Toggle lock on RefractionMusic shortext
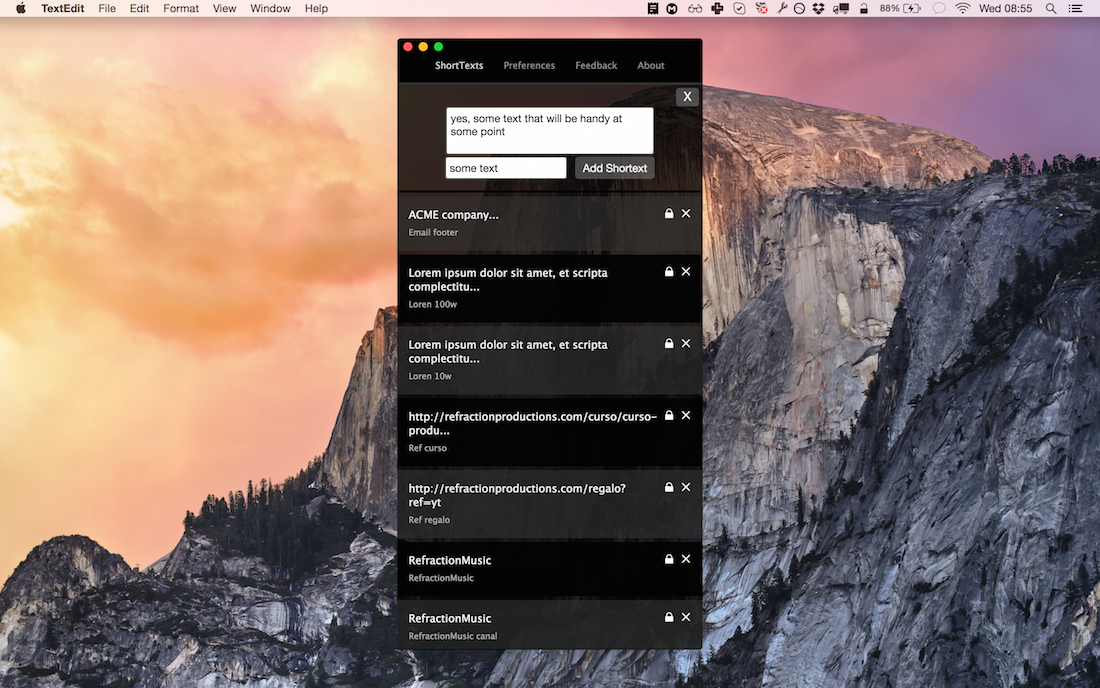This screenshot has width=1100, height=688. click(669, 559)
